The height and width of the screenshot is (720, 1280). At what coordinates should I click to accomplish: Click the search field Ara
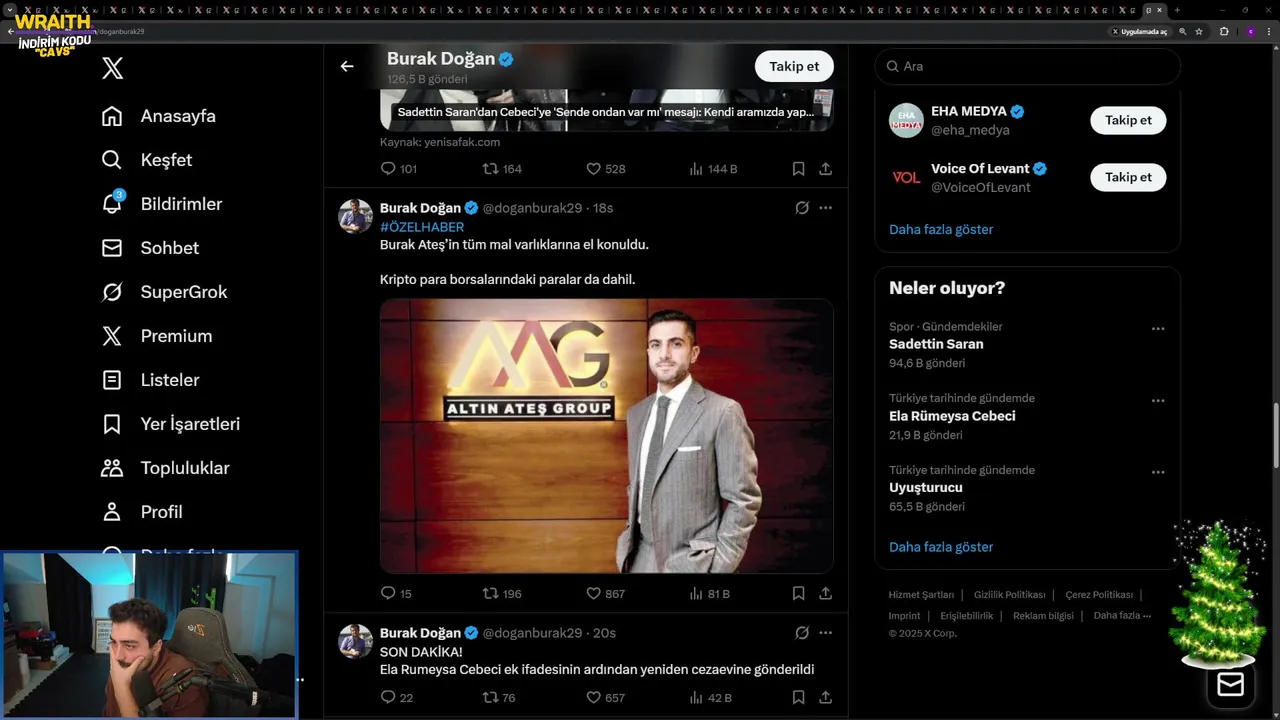point(1028,66)
